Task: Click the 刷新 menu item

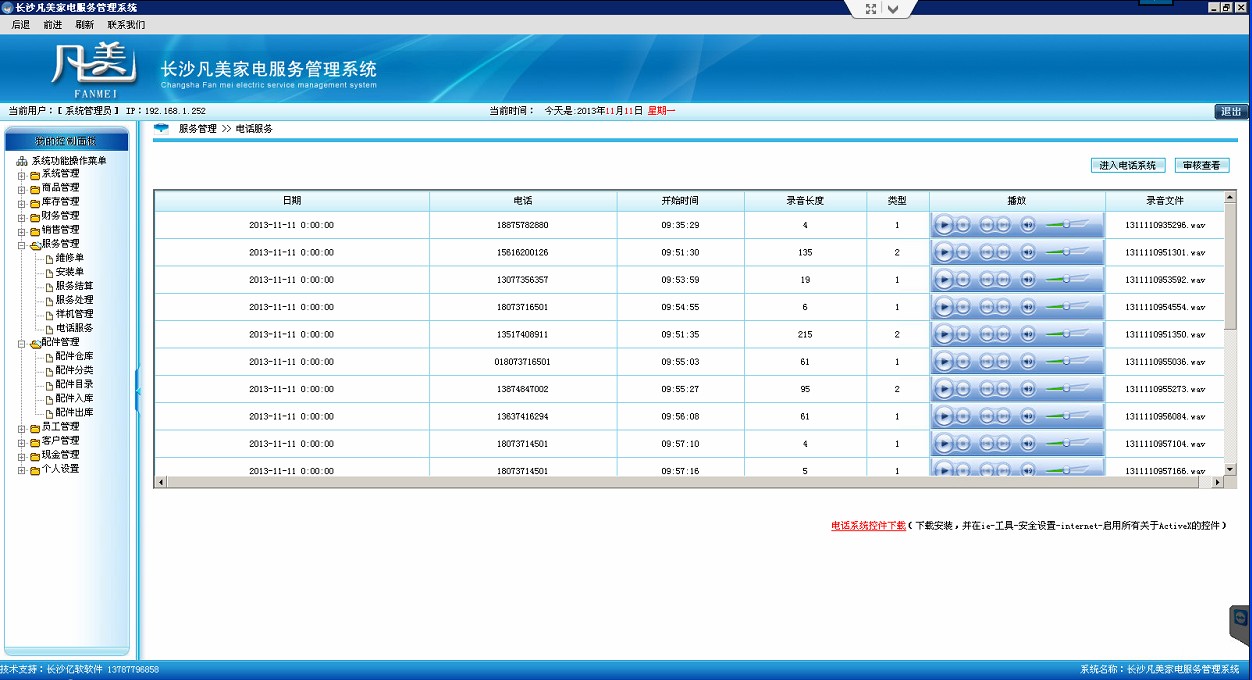Action: pos(85,25)
